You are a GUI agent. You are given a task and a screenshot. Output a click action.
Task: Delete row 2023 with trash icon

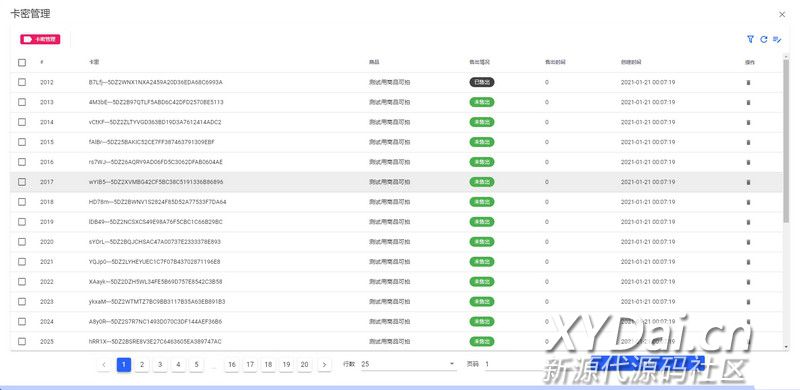(x=748, y=302)
